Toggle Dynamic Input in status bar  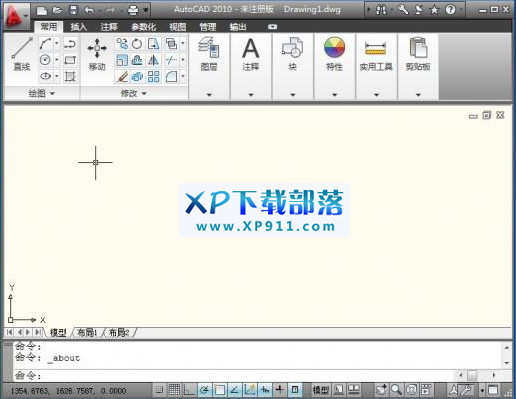pyautogui.click(x=265, y=389)
